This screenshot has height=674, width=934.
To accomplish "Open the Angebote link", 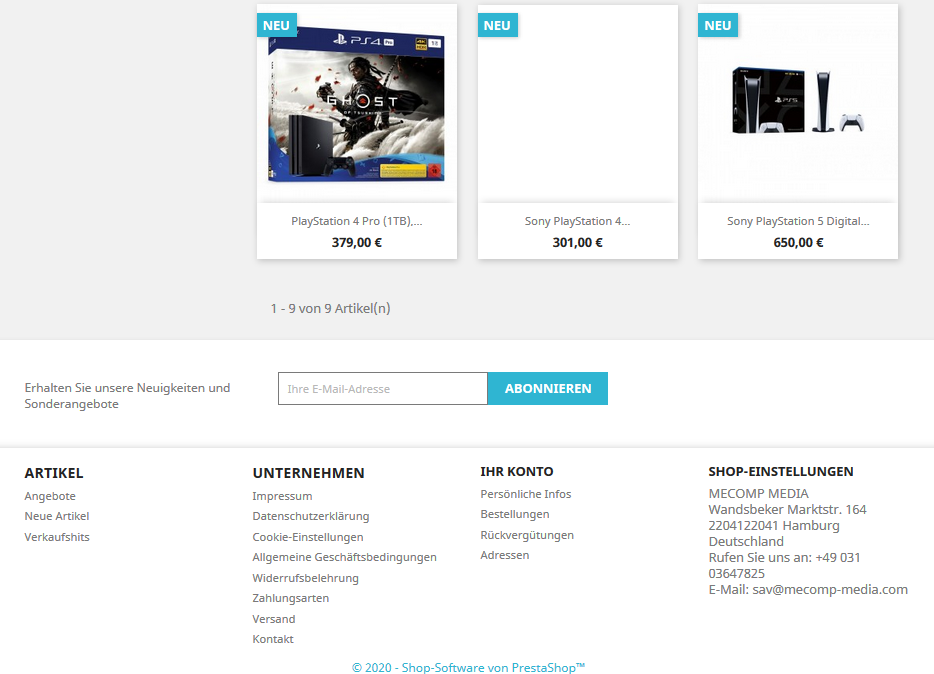I will tap(50, 496).
